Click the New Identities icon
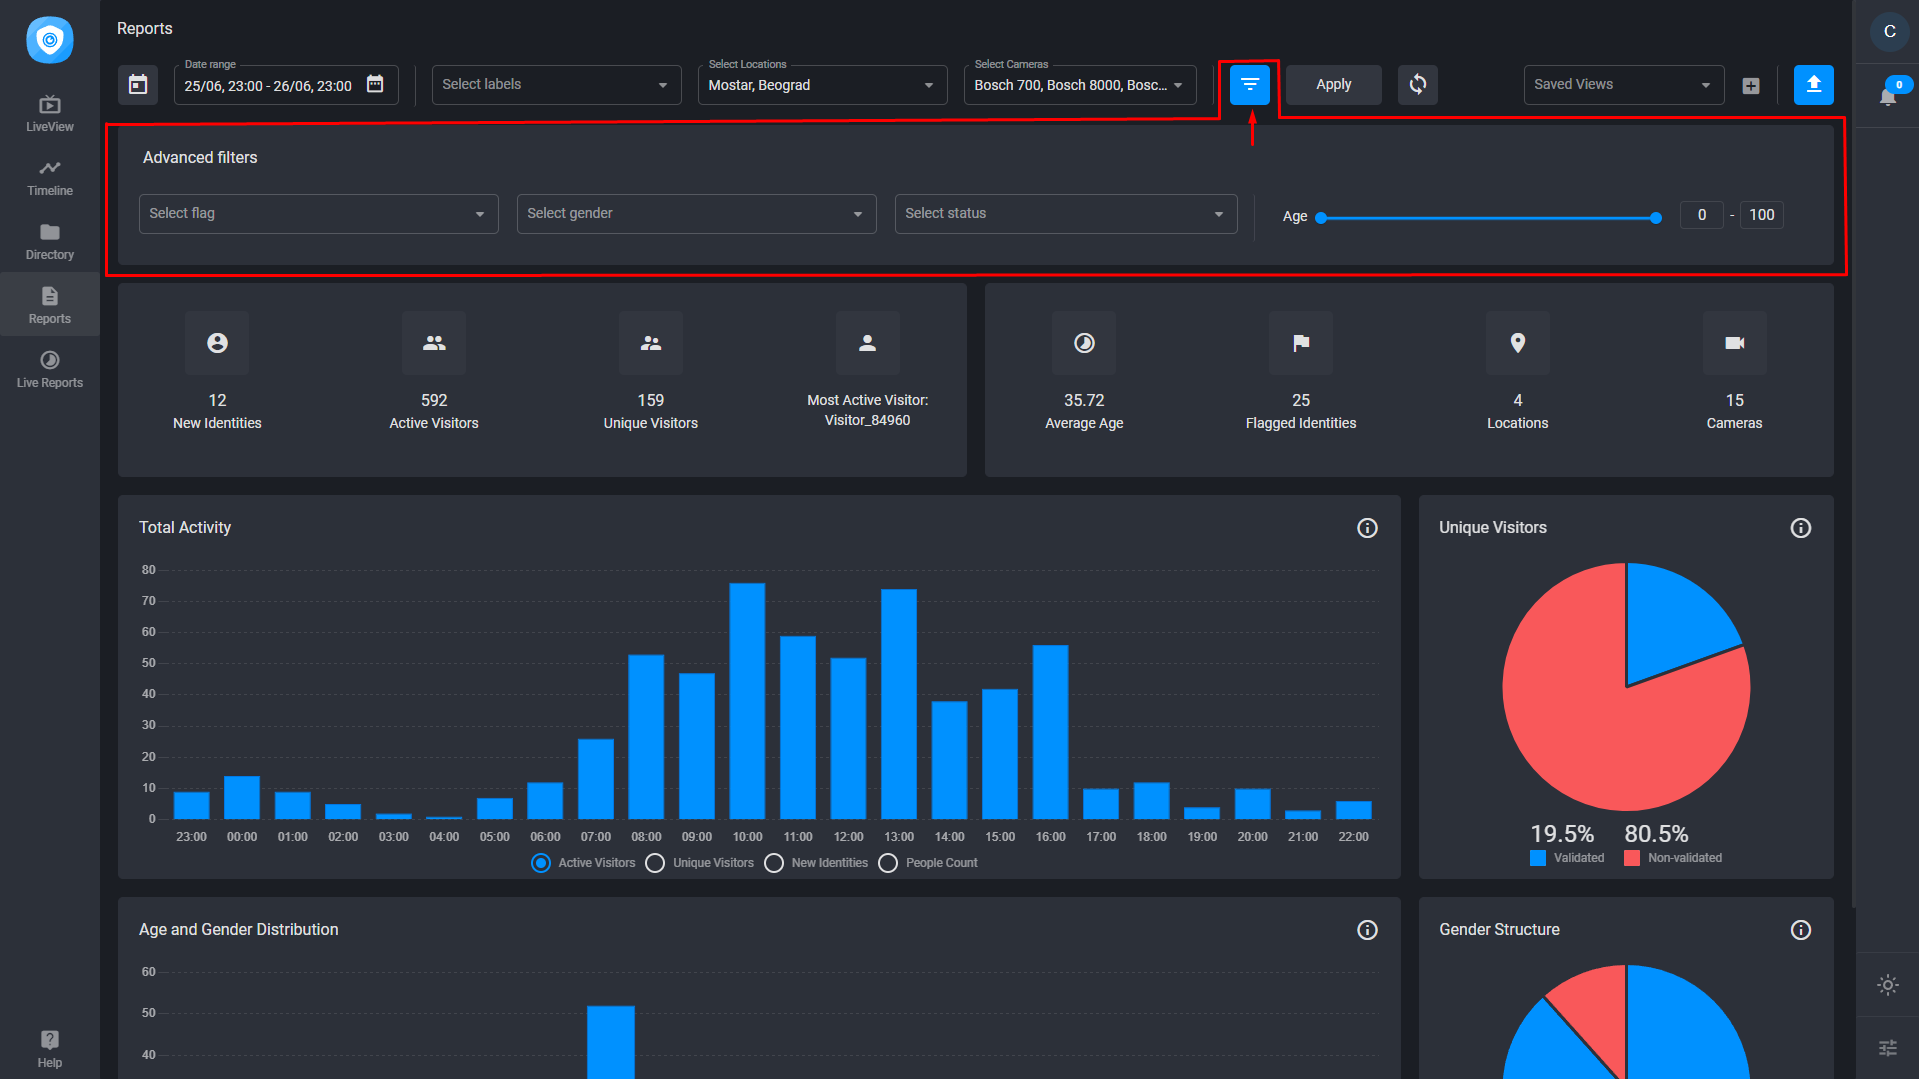Screen dimensions: 1919x1079 pyautogui.click(x=217, y=343)
